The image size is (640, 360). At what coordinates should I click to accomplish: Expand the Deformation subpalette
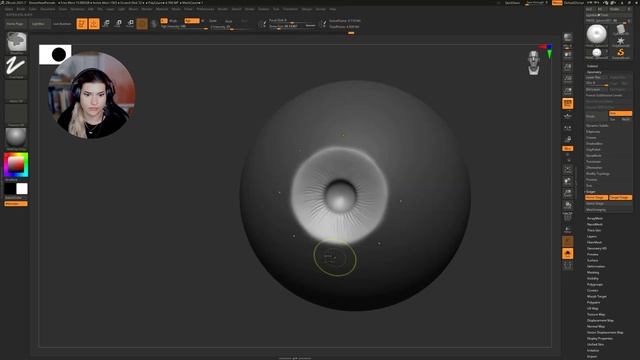click(x=596, y=267)
